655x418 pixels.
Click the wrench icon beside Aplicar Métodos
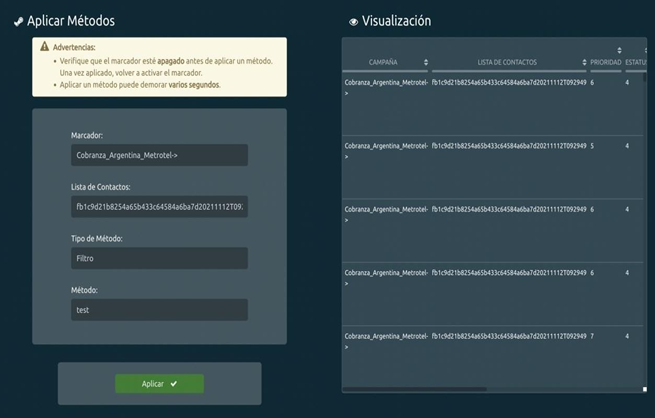pyautogui.click(x=18, y=21)
